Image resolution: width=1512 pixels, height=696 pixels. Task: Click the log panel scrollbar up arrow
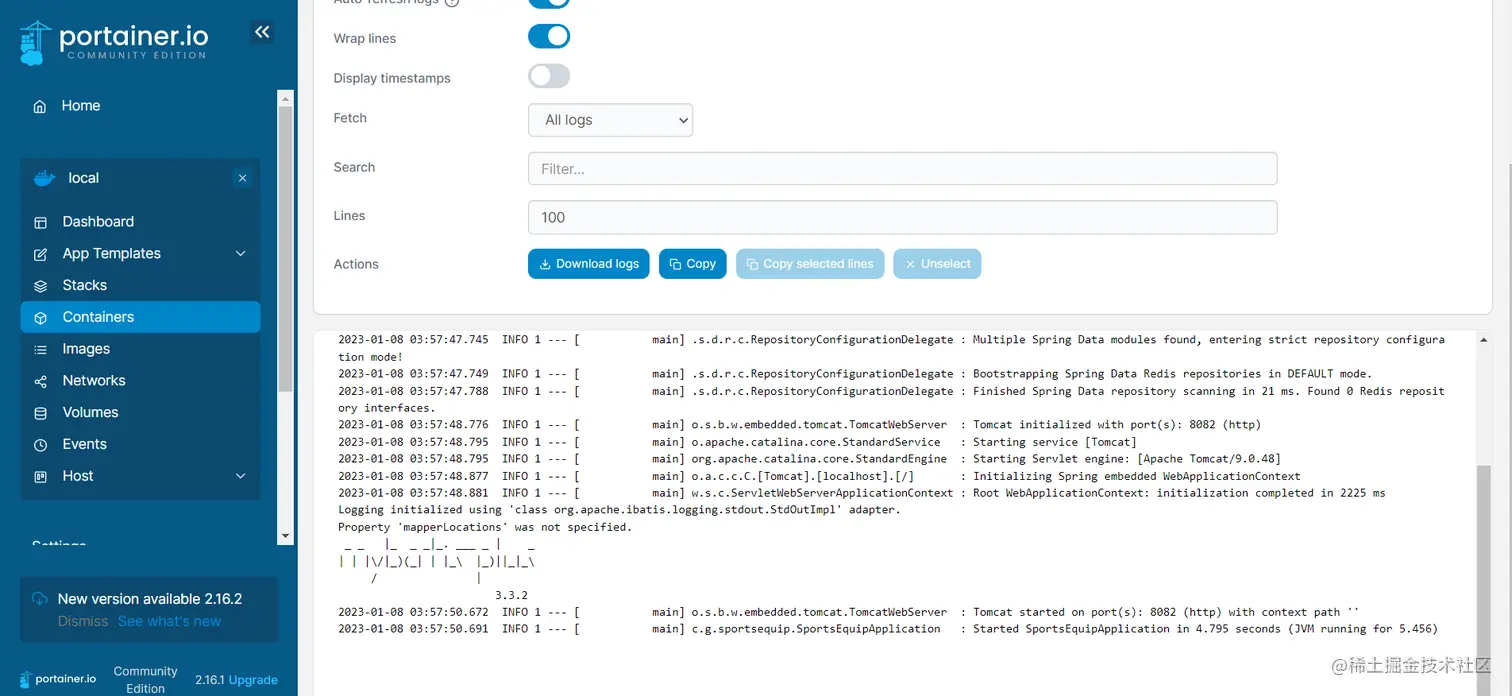[1483, 341]
